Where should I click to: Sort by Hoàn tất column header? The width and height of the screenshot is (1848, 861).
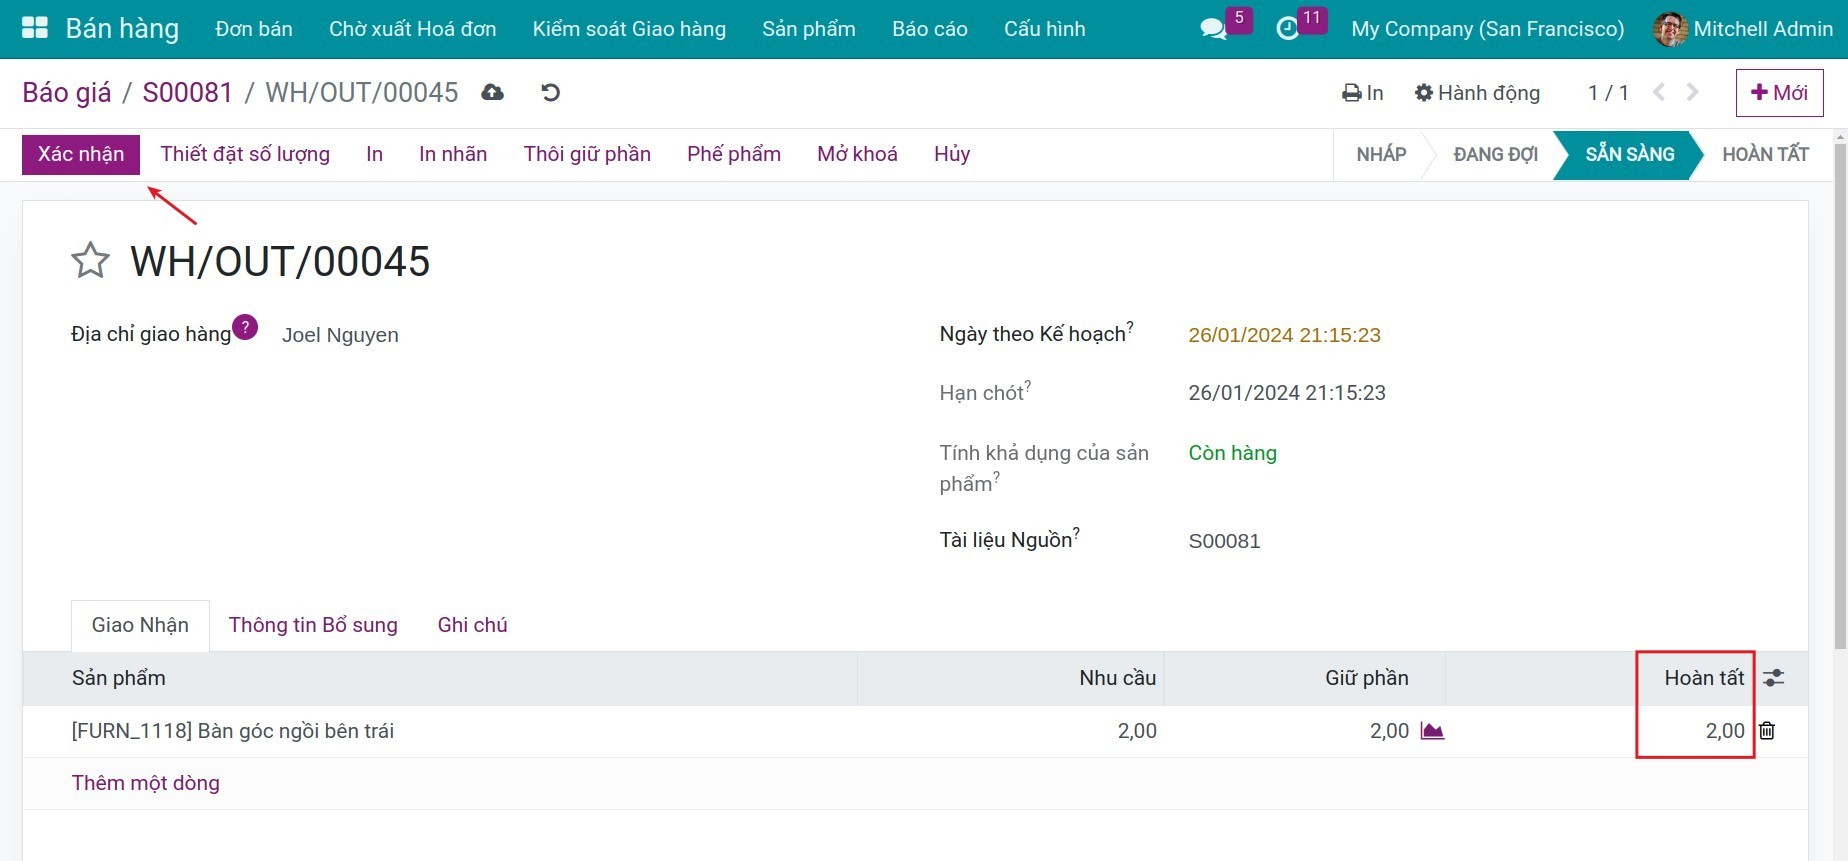(x=1600, y=678)
